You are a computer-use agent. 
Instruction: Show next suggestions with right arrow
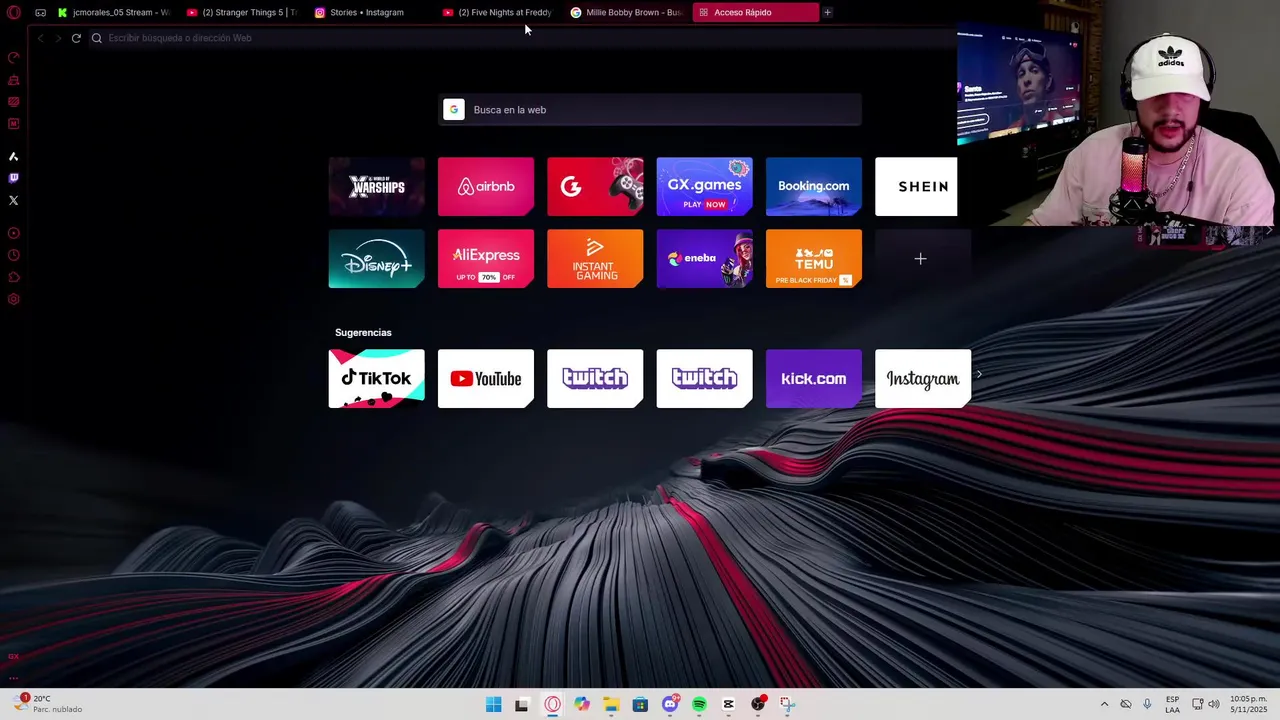(x=979, y=375)
